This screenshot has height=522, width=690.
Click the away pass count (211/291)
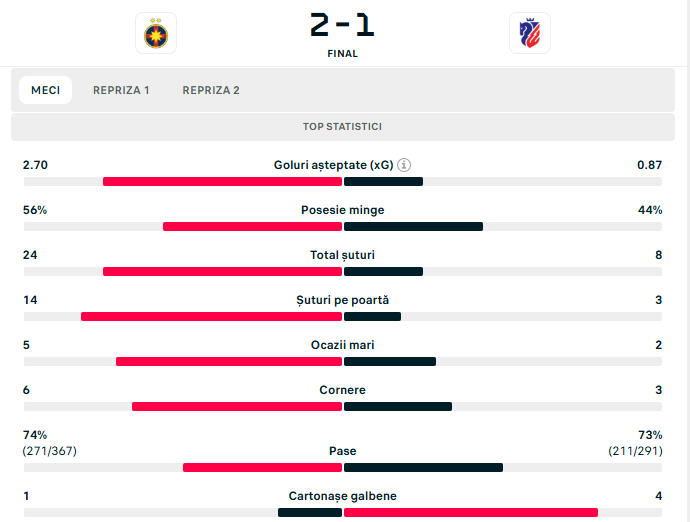click(x=635, y=451)
